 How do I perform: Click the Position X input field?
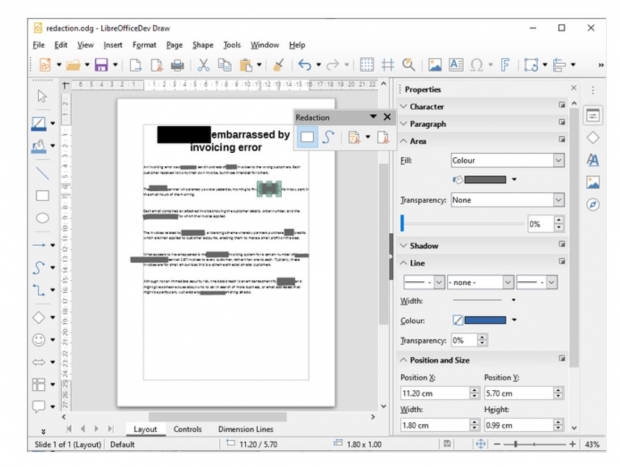click(x=426, y=394)
